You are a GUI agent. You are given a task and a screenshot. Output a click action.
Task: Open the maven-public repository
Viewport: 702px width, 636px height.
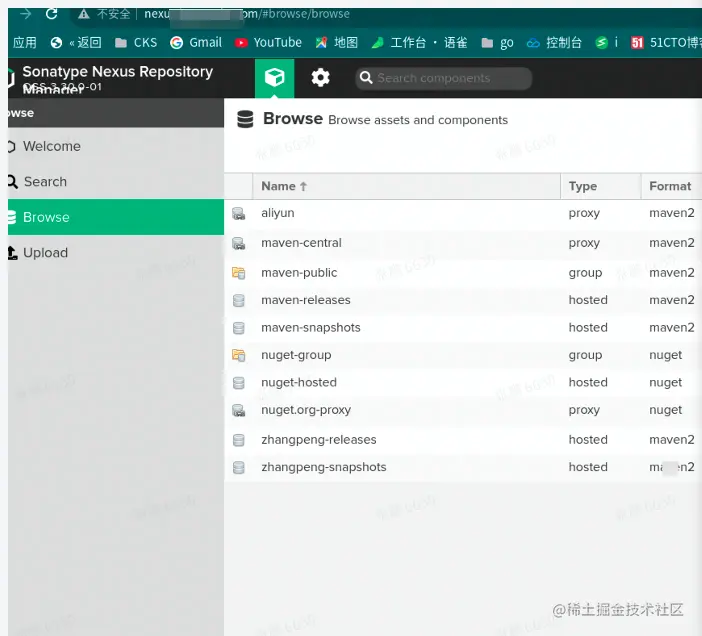point(299,273)
